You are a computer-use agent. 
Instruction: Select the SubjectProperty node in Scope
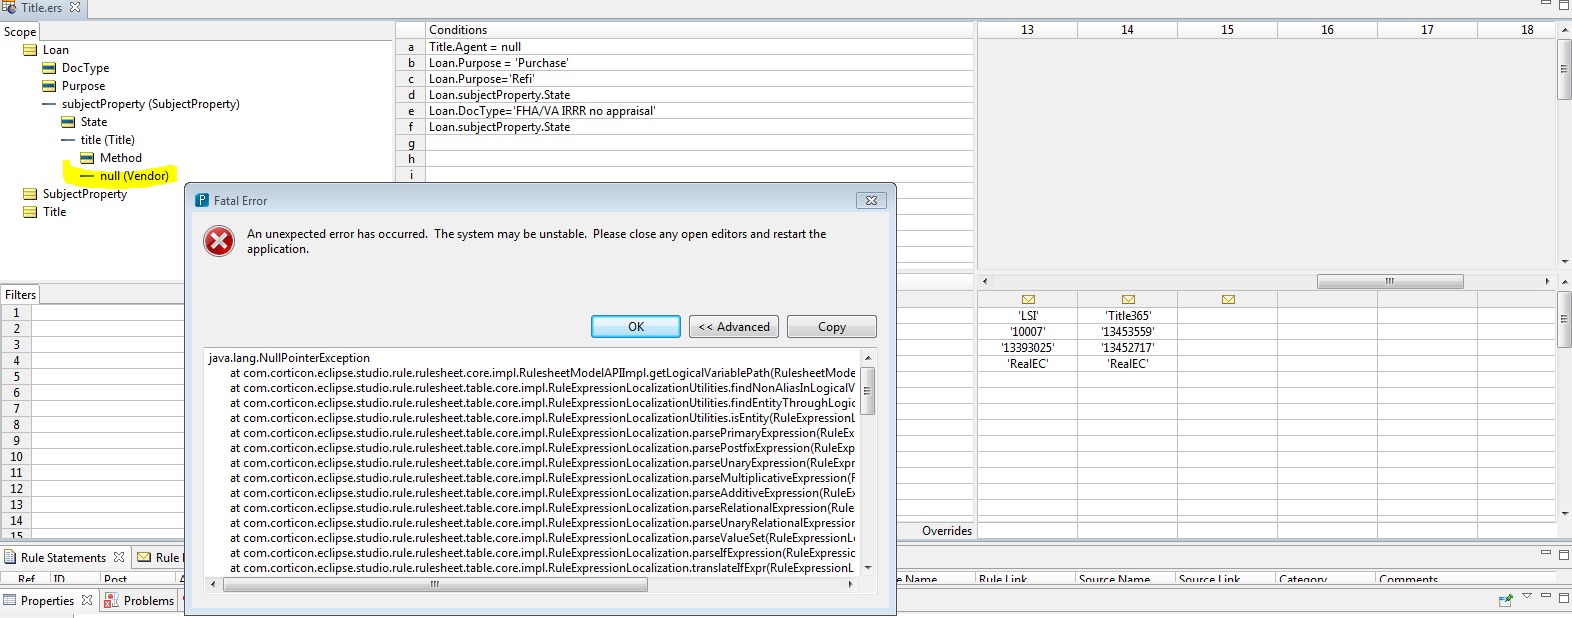point(85,194)
